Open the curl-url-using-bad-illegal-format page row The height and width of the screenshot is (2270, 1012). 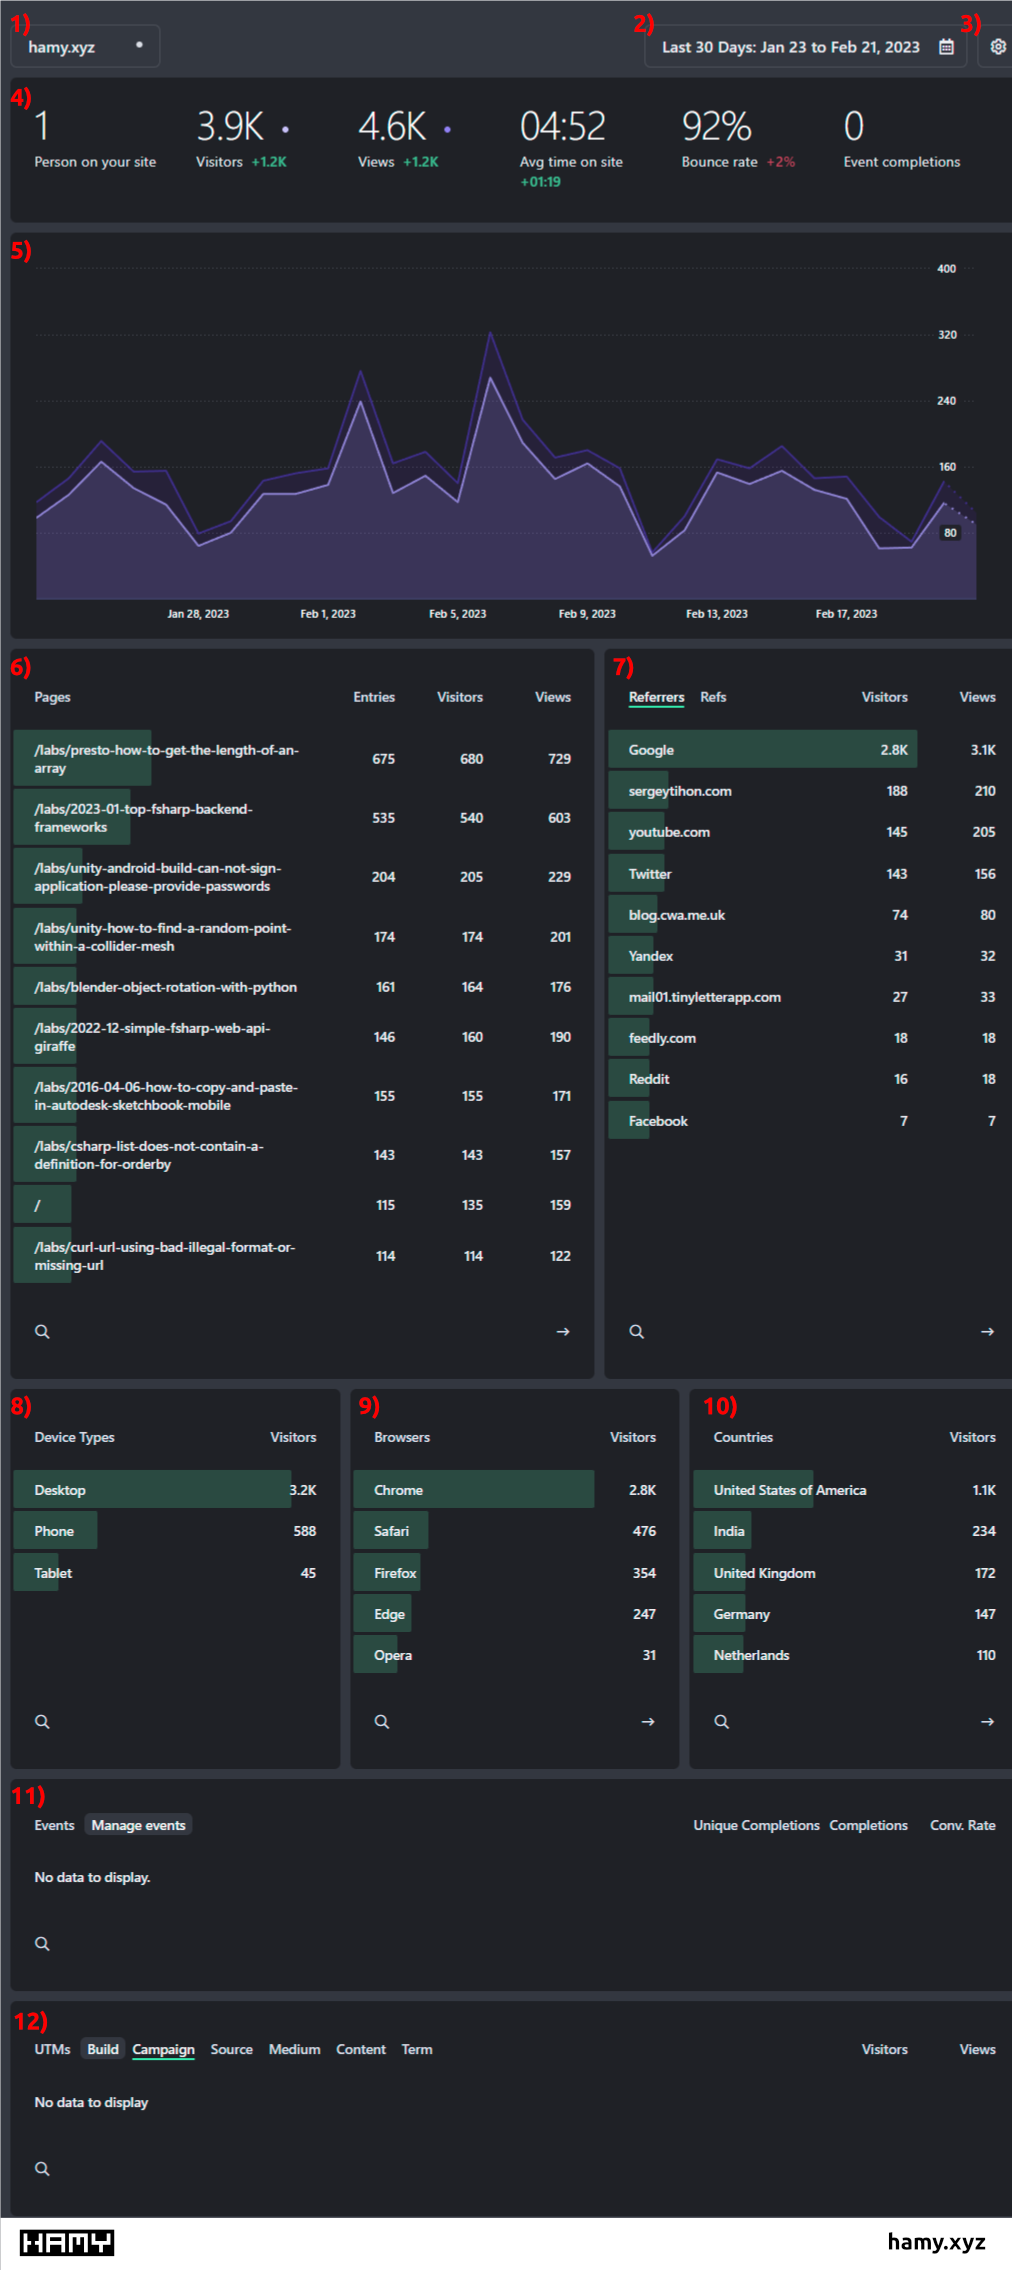pyautogui.click(x=302, y=1256)
